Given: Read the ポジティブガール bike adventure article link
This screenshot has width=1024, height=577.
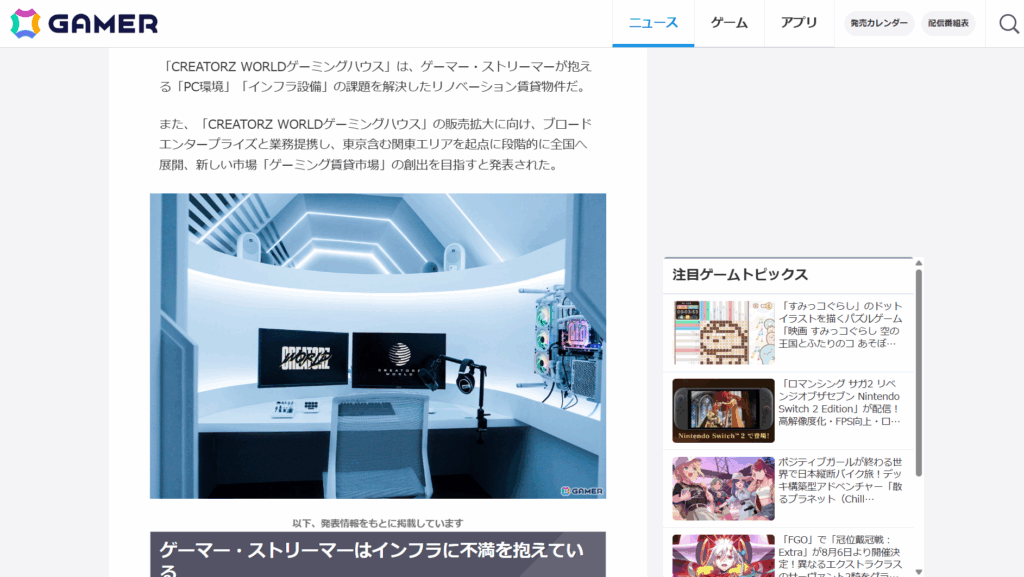Looking at the screenshot, I should (840, 480).
